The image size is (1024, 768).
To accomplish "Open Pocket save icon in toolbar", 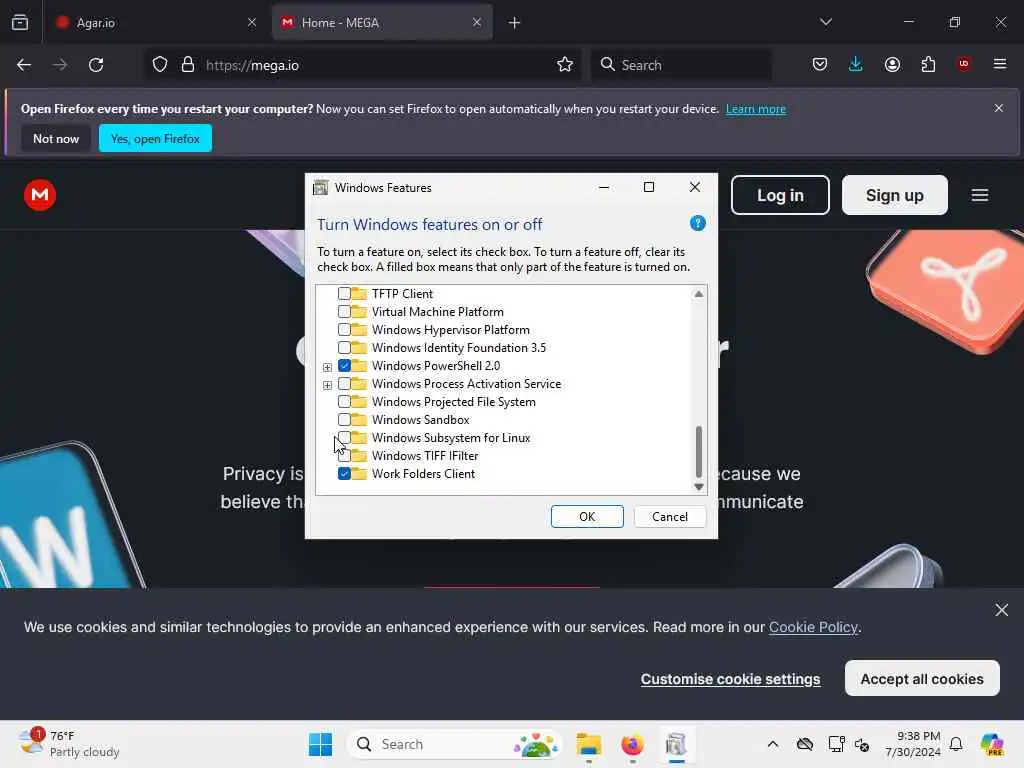I will [820, 65].
